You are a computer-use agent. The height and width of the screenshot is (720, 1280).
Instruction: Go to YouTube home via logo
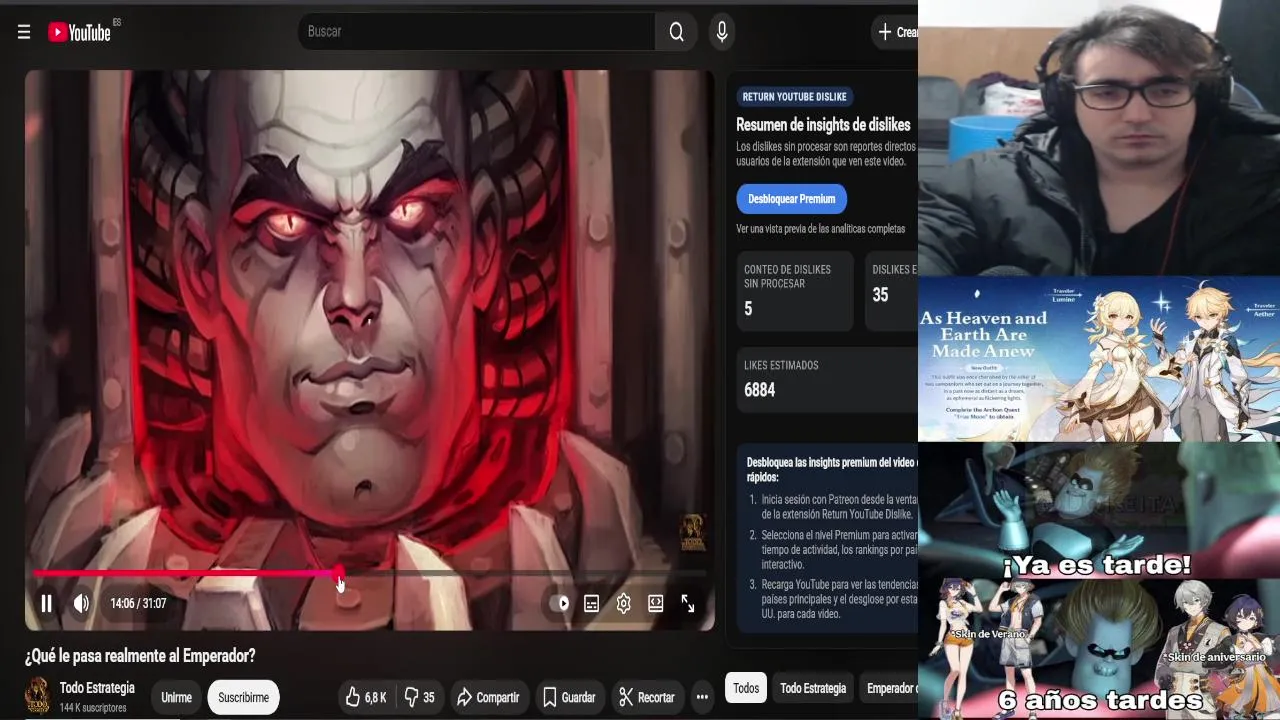coord(80,32)
